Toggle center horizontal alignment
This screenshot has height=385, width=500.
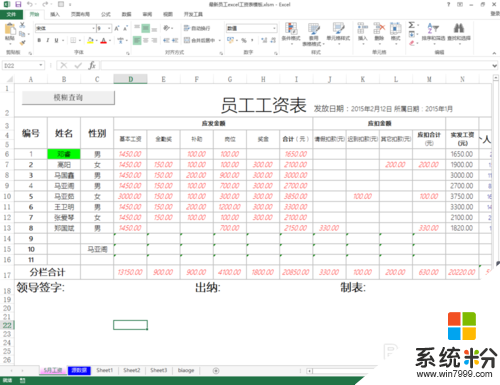pyautogui.click(x=146, y=40)
